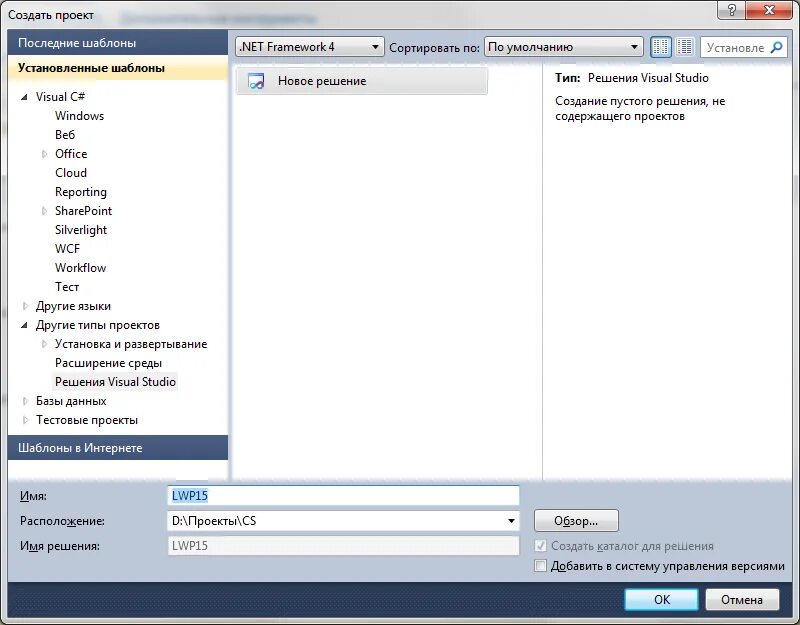Expand Другие языки node

pos(25,306)
